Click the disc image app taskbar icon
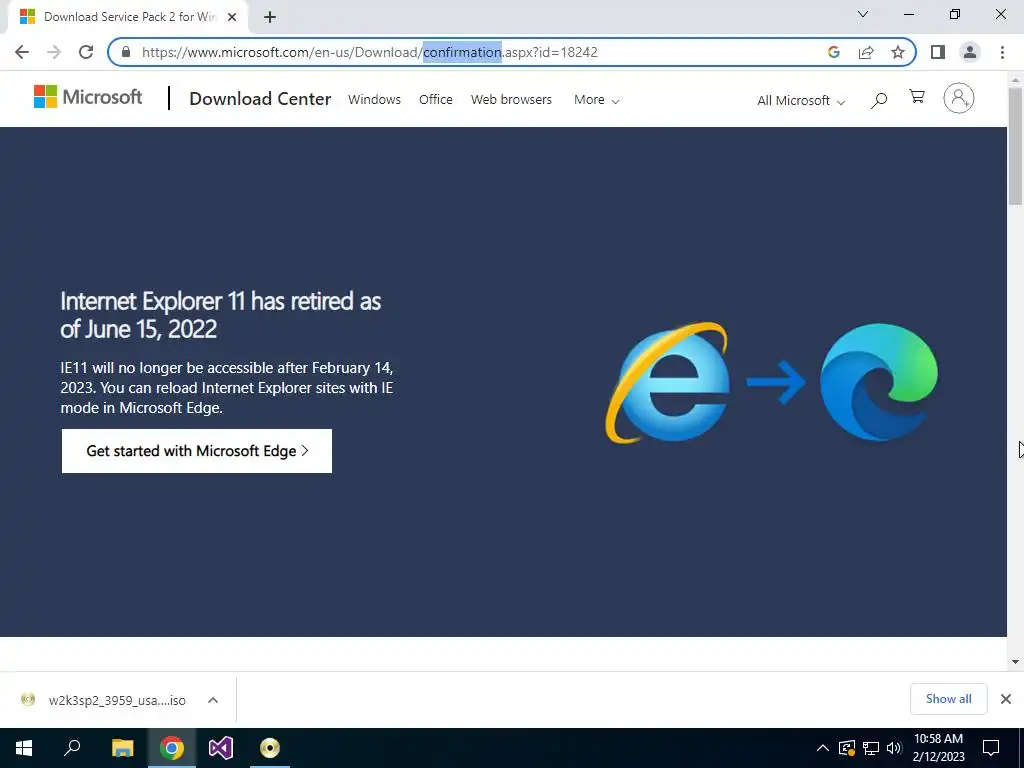The width and height of the screenshot is (1024, 768). point(270,748)
